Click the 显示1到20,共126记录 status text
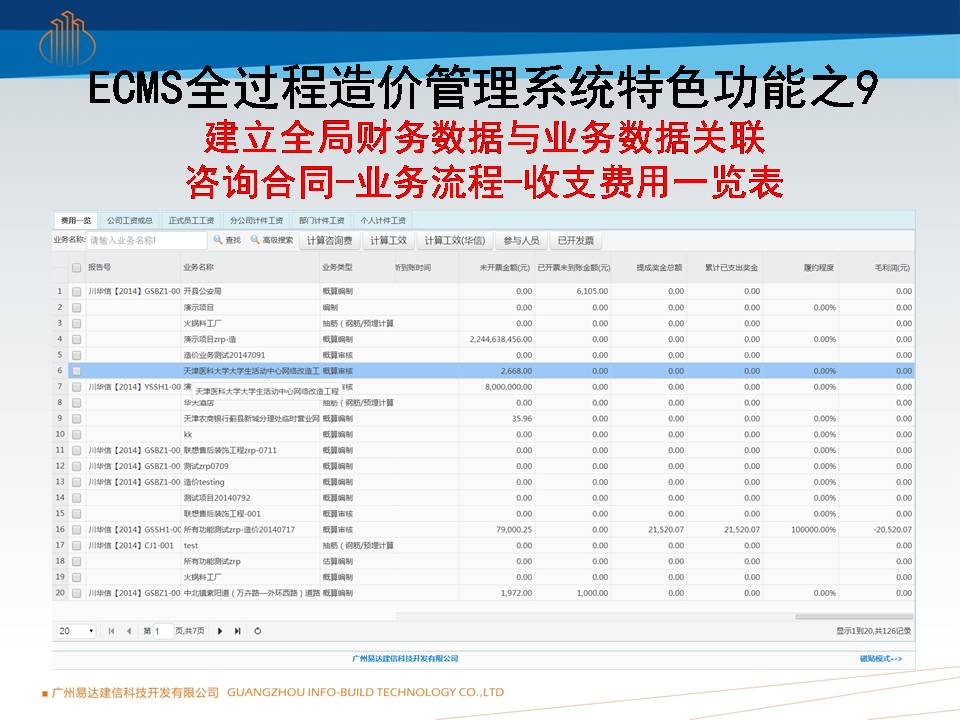The image size is (960, 720). click(874, 631)
